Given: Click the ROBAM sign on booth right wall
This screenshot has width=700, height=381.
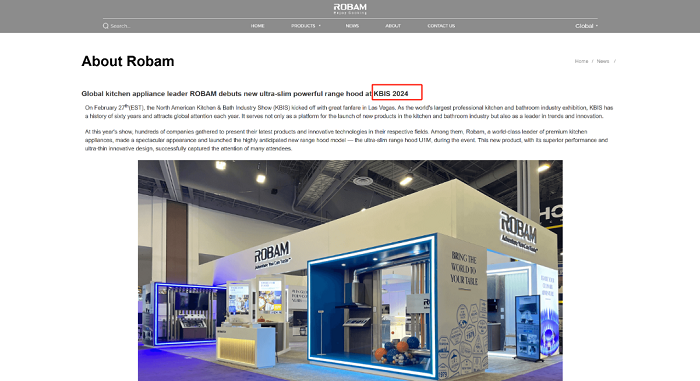Looking at the screenshot, I should click(x=518, y=232).
